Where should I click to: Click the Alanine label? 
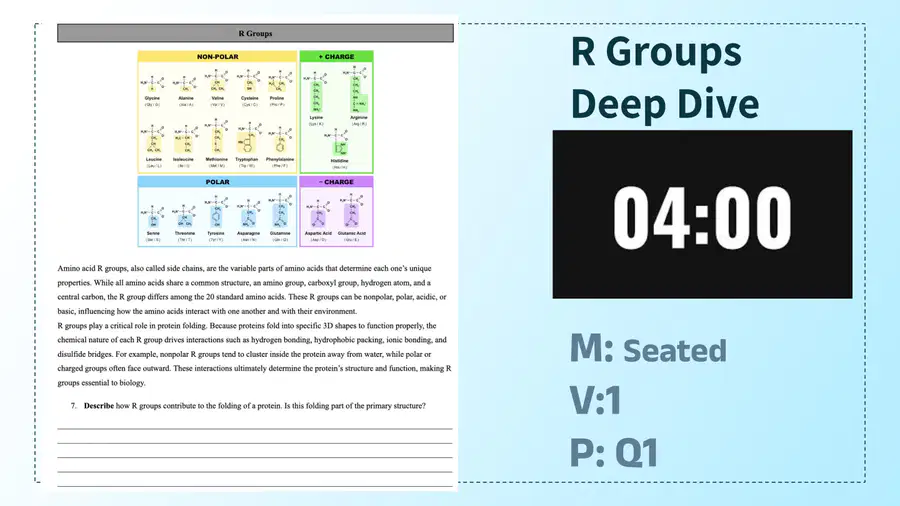point(186,98)
